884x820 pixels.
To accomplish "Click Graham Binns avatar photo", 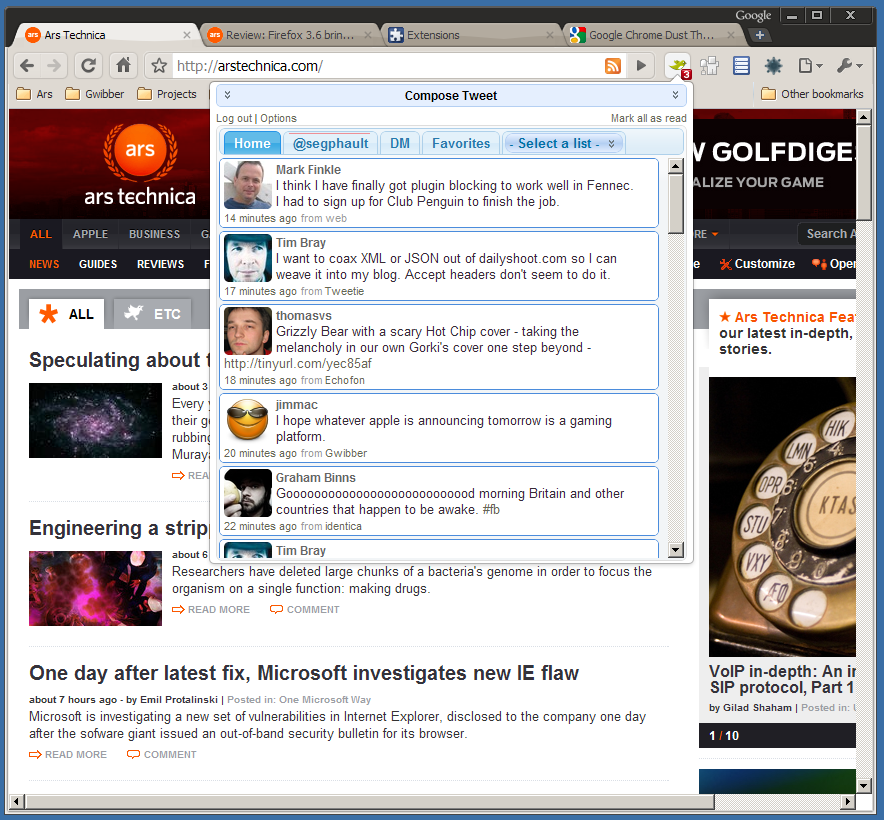I will (247, 493).
